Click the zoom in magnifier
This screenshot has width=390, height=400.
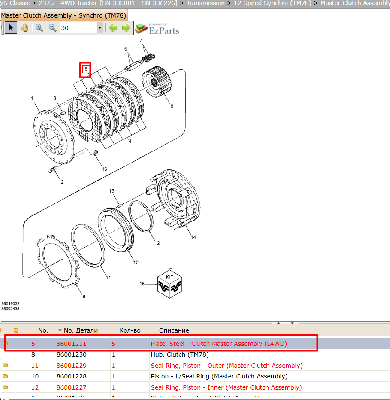coord(39,28)
